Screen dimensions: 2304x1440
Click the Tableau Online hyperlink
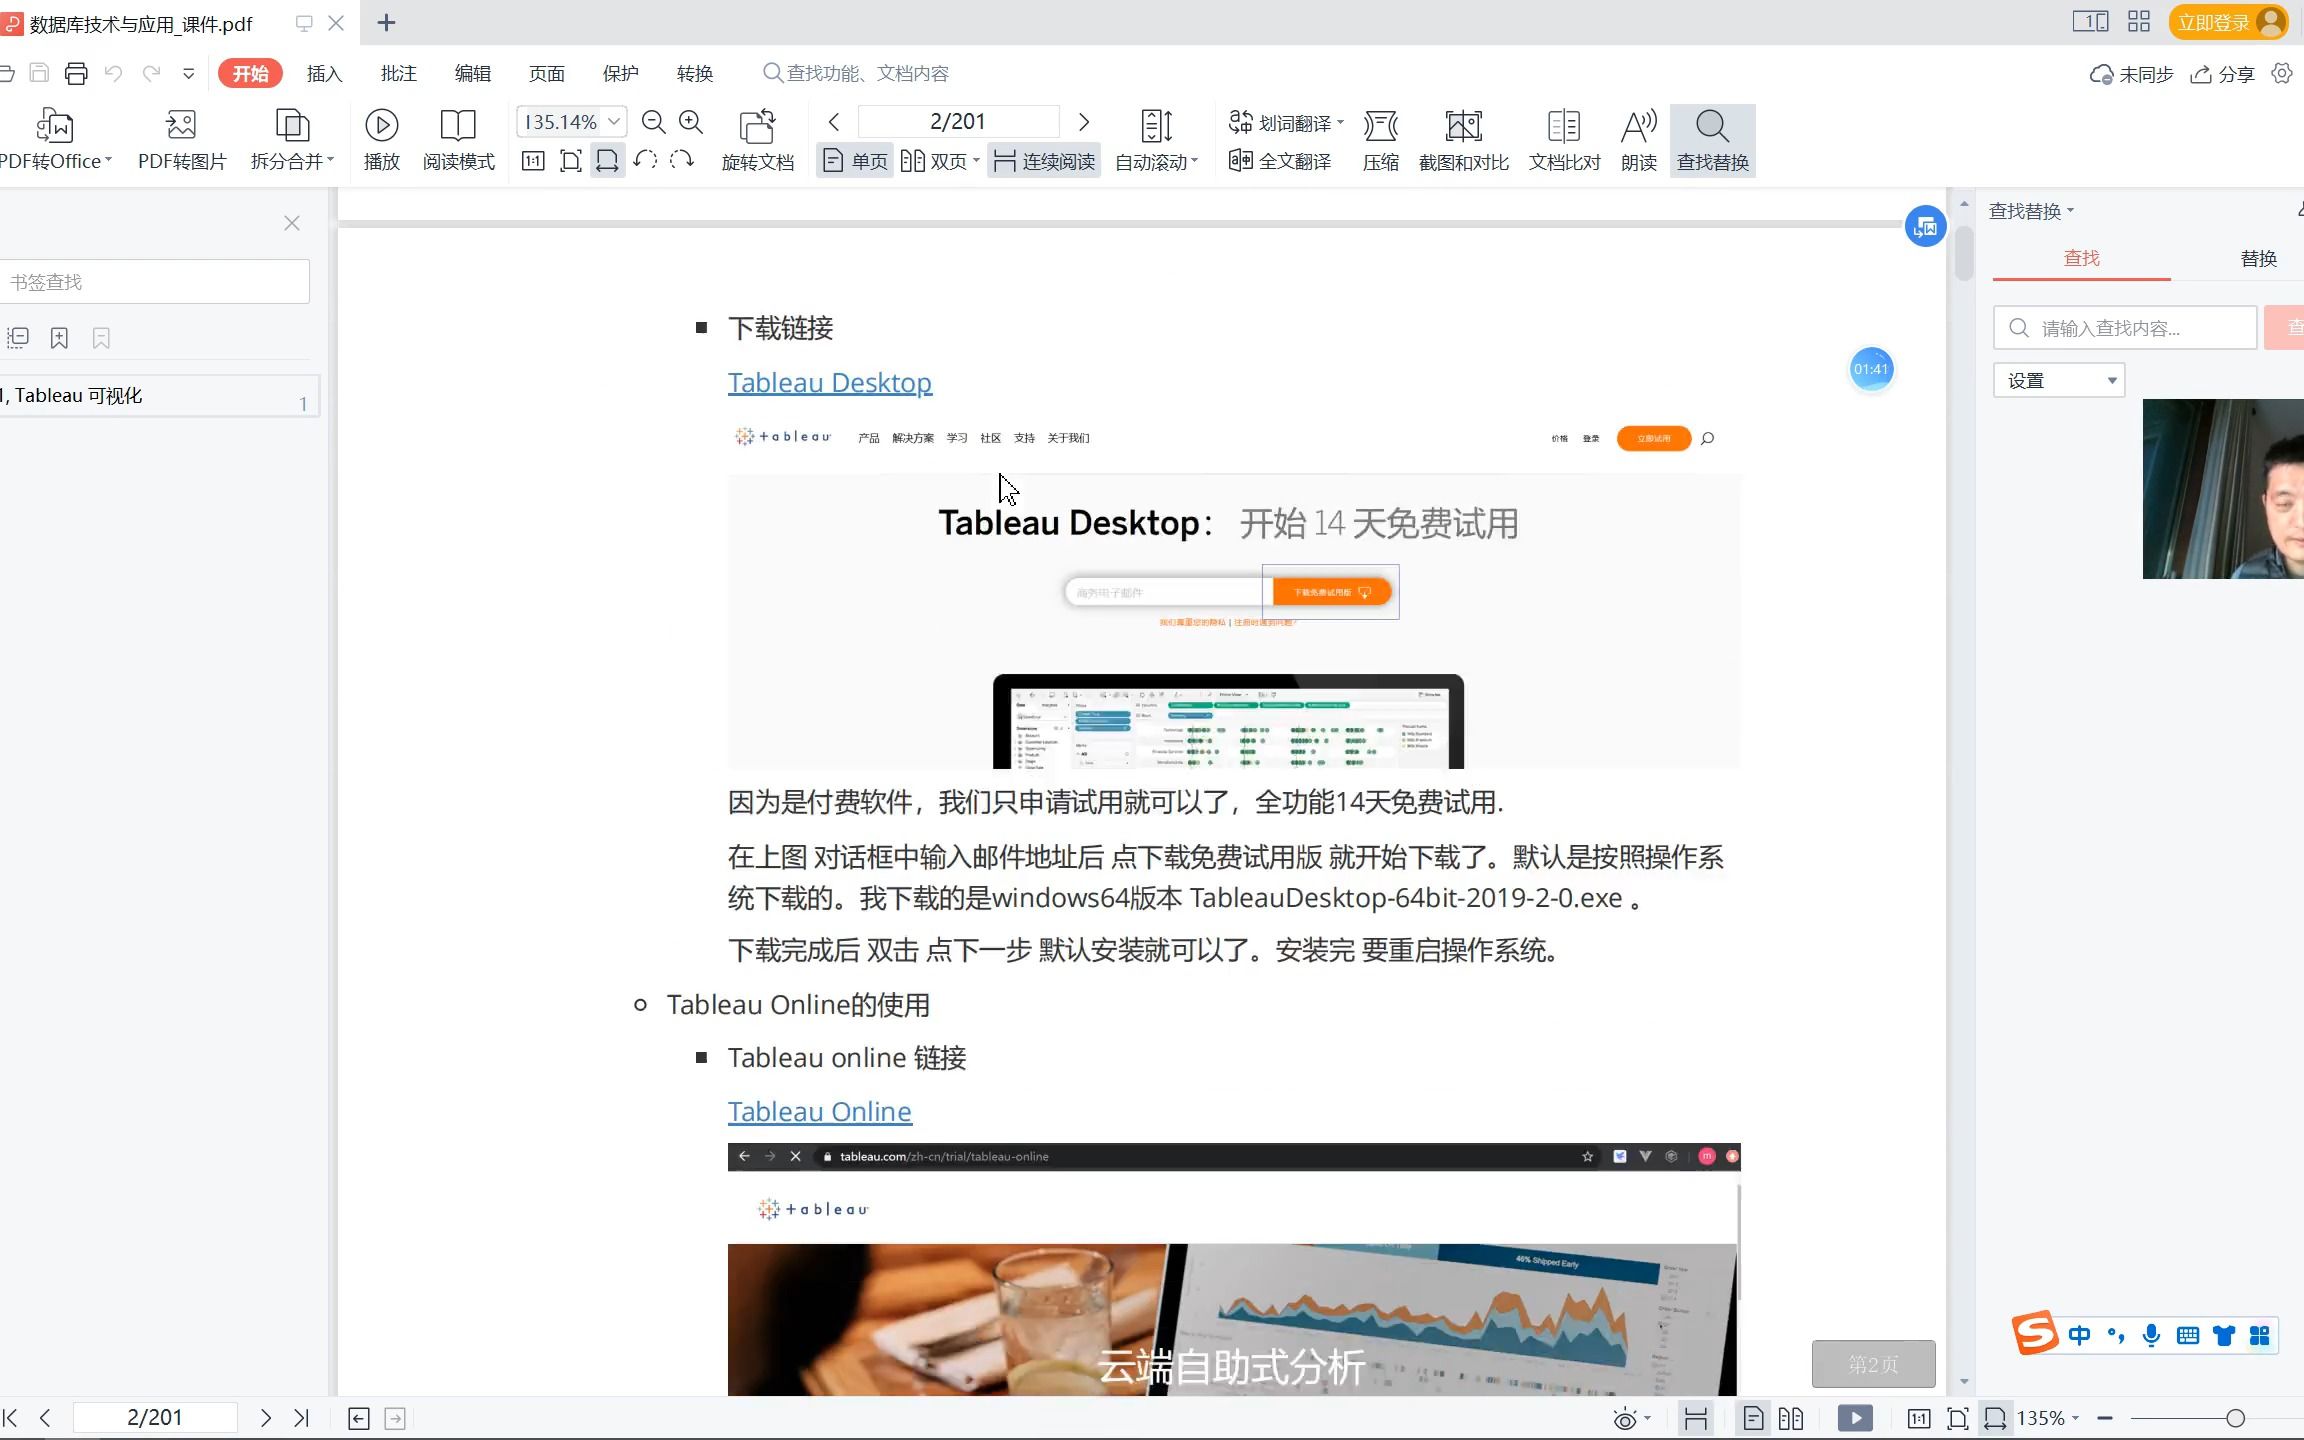click(820, 1111)
